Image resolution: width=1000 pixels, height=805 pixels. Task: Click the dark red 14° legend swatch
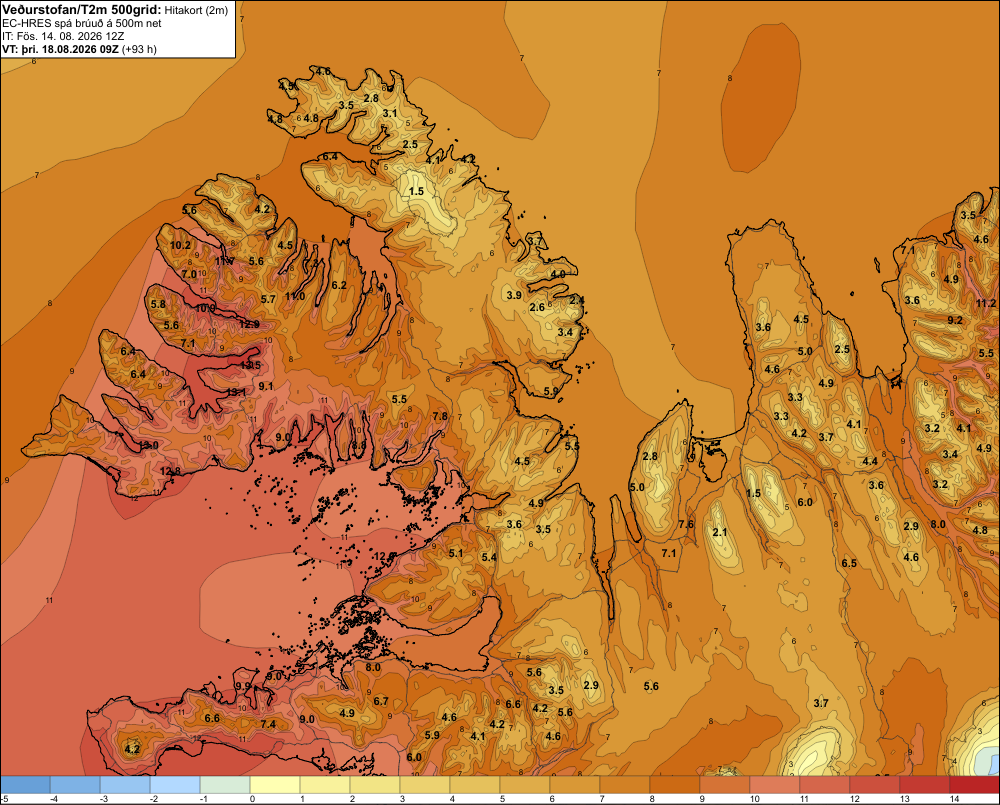pos(974,785)
